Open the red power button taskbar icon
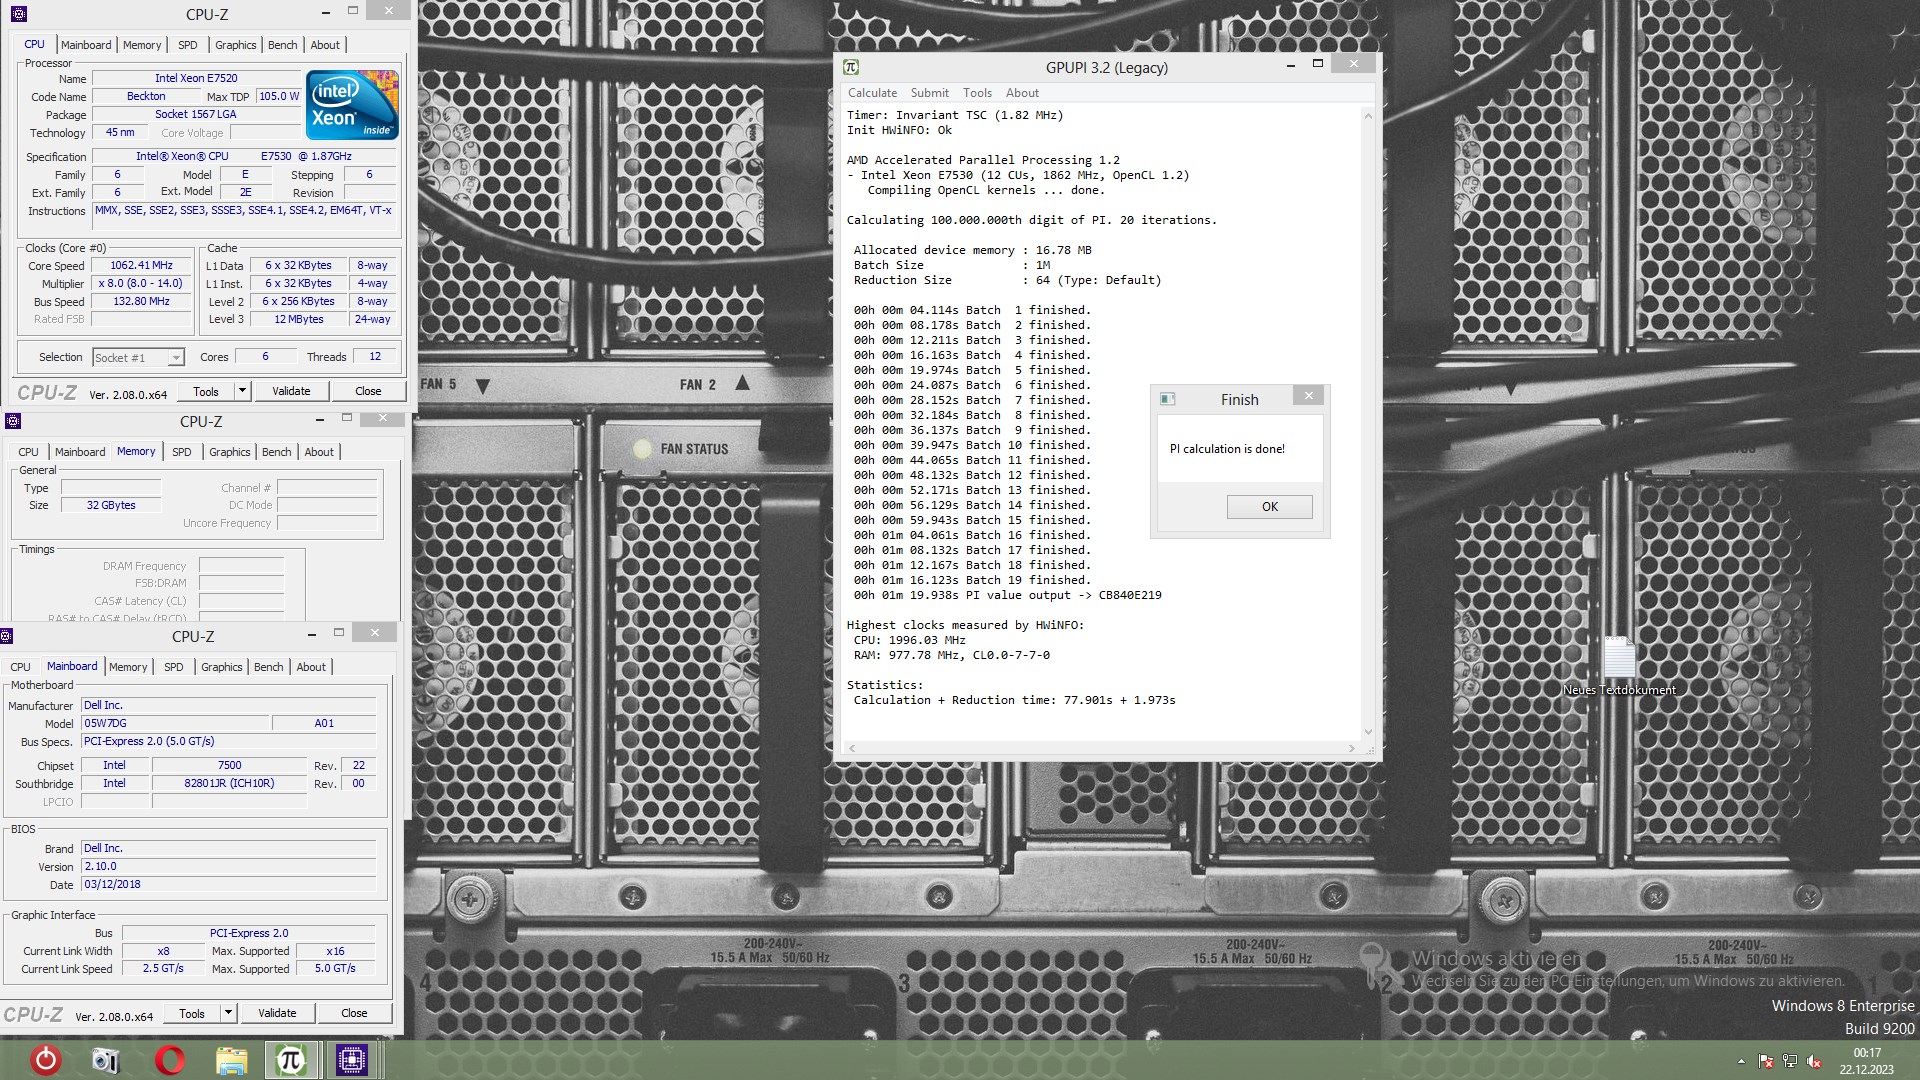This screenshot has height=1080, width=1920. (46, 1060)
